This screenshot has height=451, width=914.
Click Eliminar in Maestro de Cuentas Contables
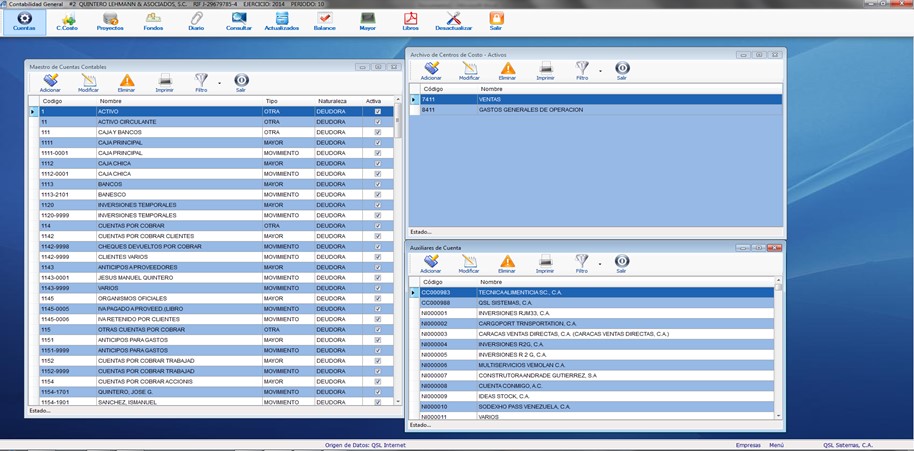[126, 83]
